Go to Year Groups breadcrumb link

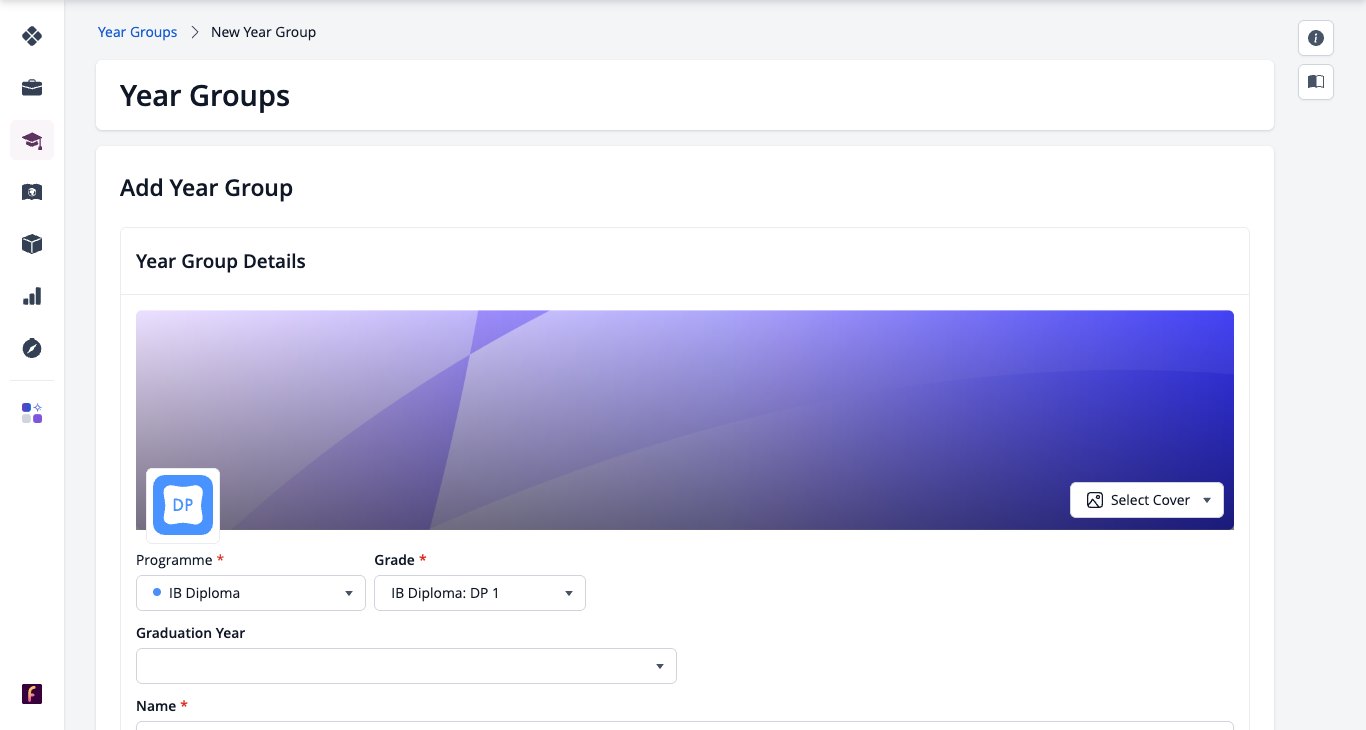point(137,32)
